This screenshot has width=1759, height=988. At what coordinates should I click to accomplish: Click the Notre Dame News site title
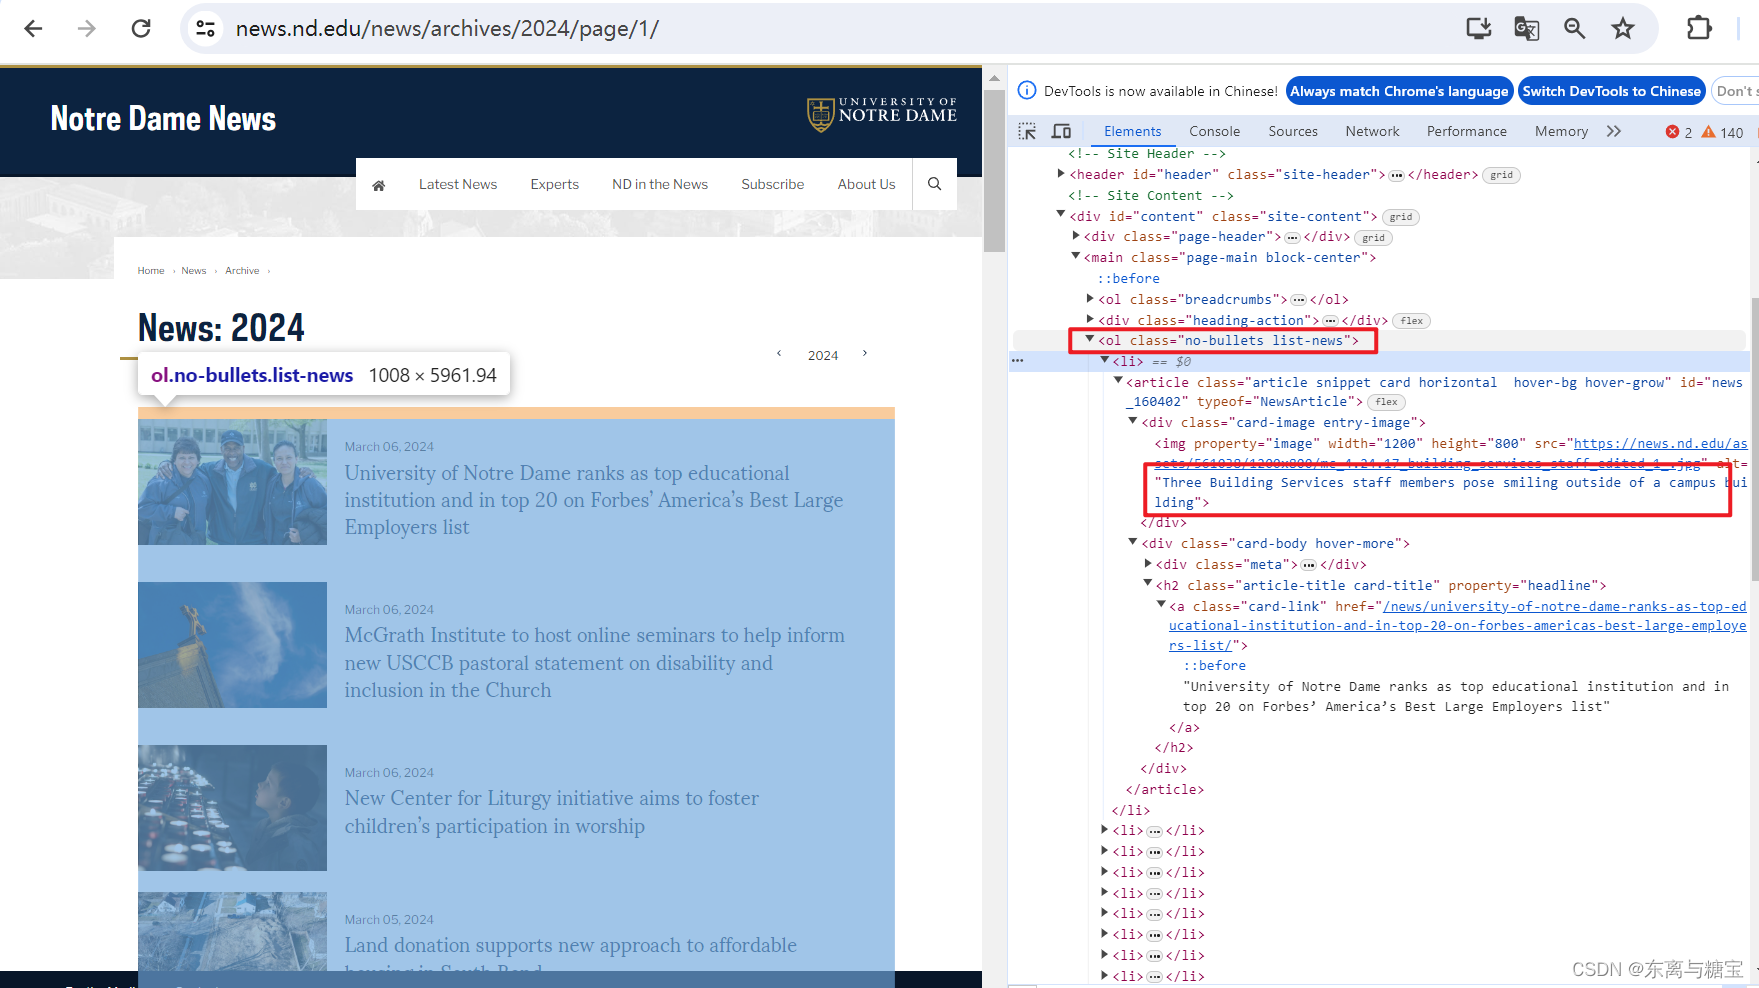(x=163, y=119)
